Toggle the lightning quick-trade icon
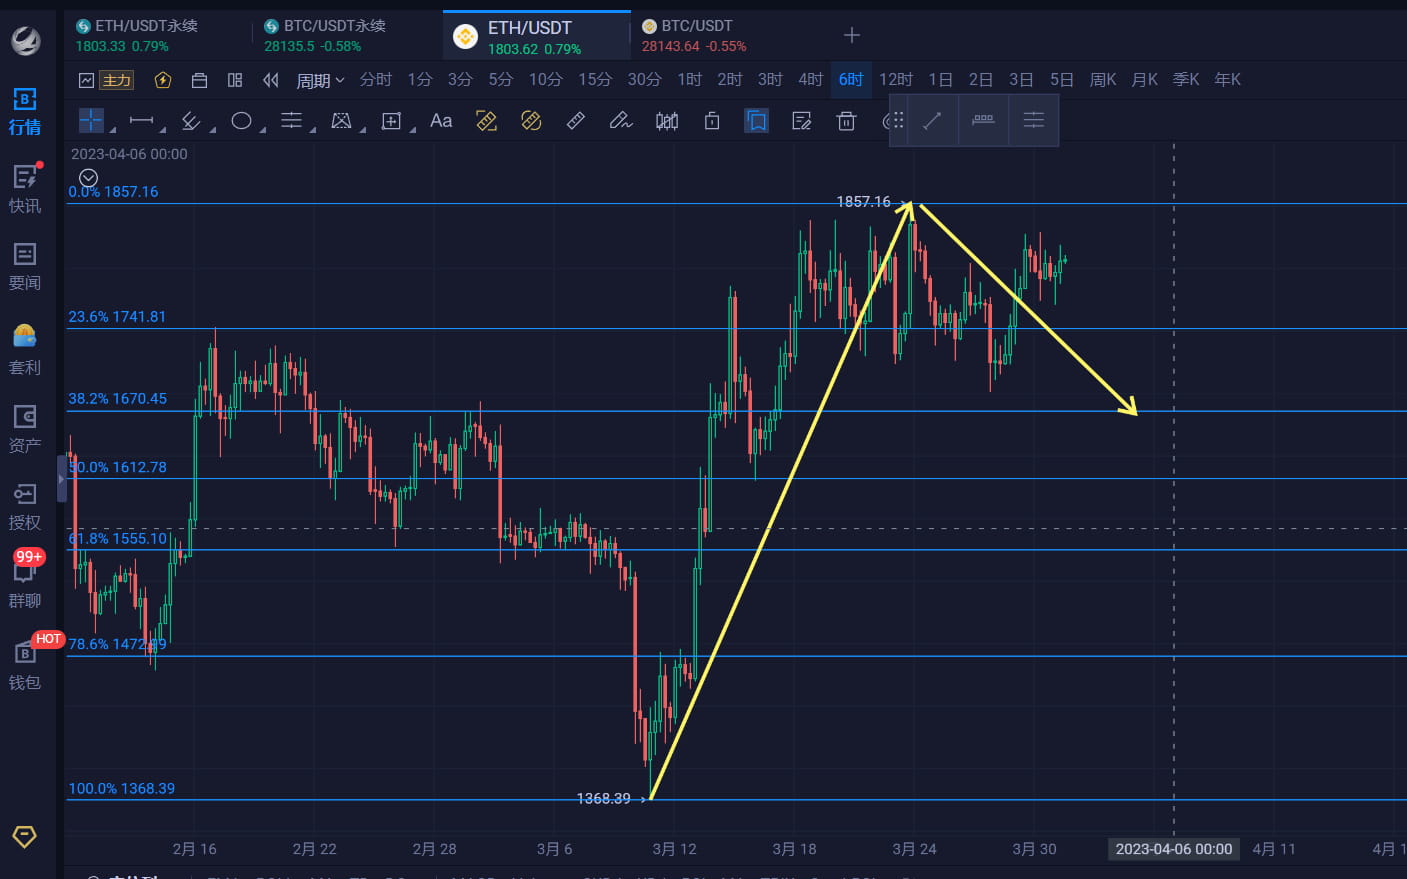The height and width of the screenshot is (879, 1407). coord(163,79)
